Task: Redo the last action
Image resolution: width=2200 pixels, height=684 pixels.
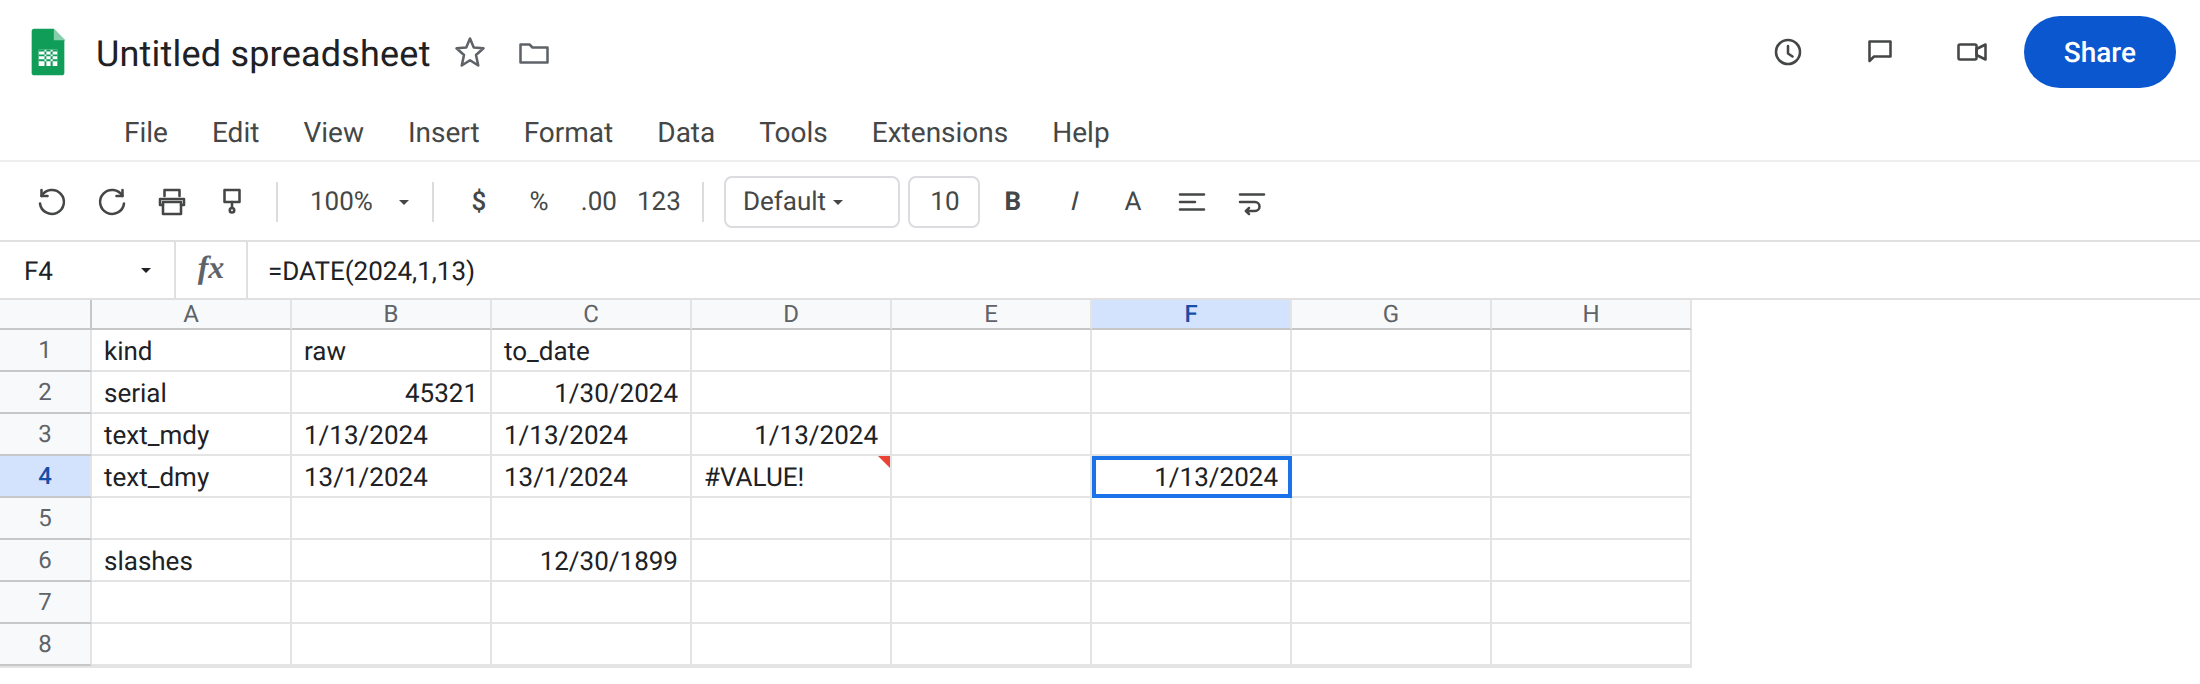Action: (x=112, y=202)
